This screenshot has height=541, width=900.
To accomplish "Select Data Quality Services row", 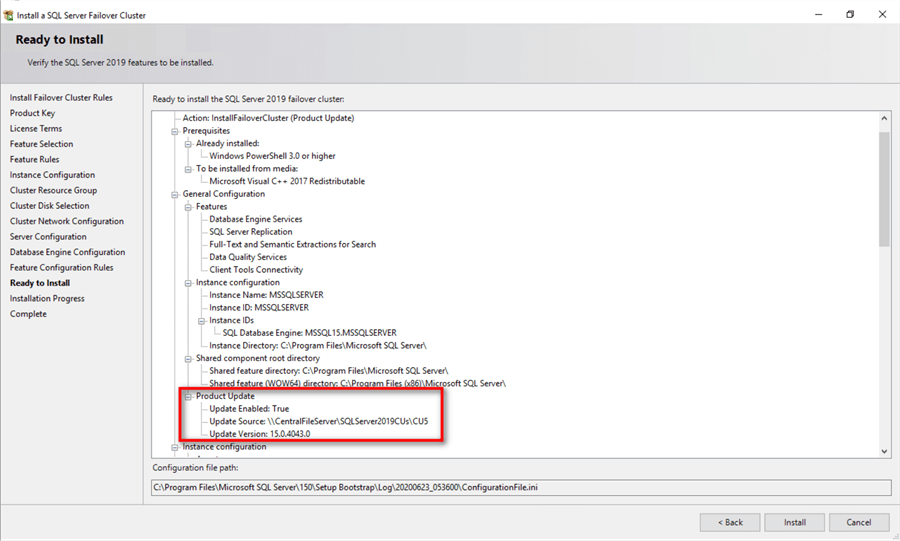I will (248, 257).
